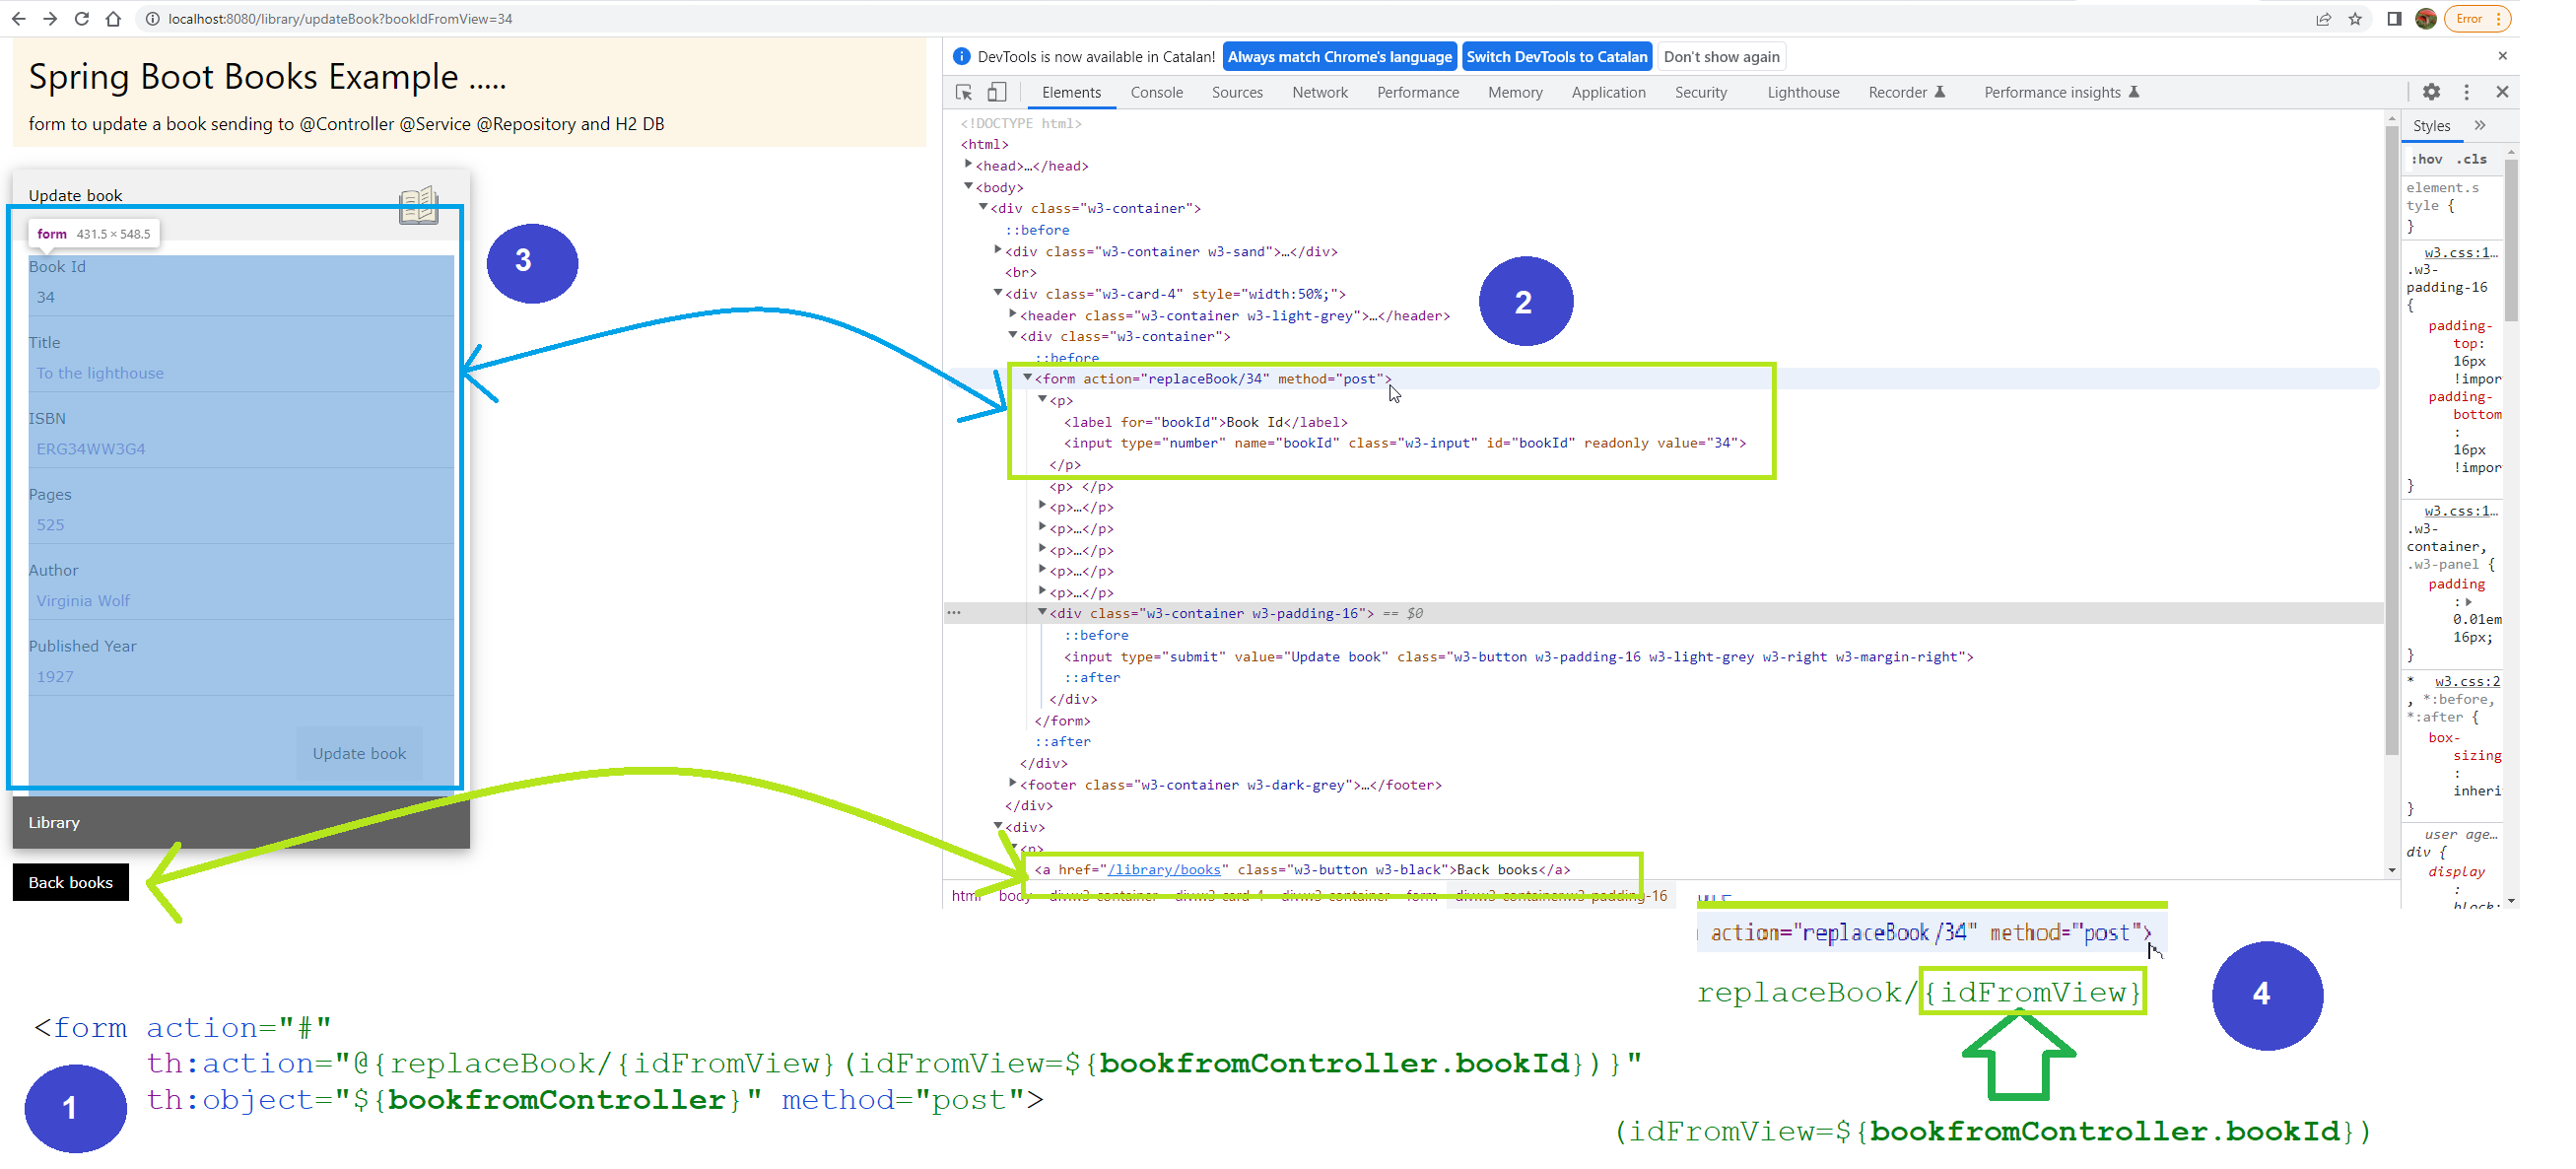Screen dimensions: 2576x1169
Task: Open DevTools more options menu
Action: pos(2466,92)
